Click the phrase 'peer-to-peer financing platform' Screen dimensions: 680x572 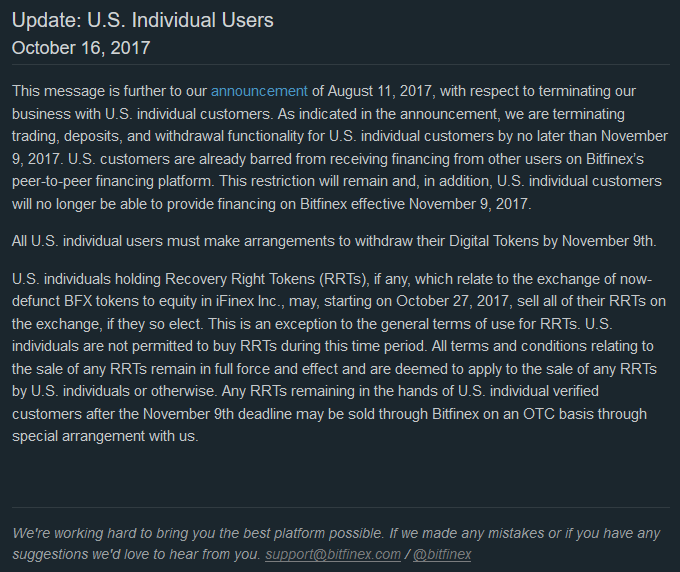(113, 181)
